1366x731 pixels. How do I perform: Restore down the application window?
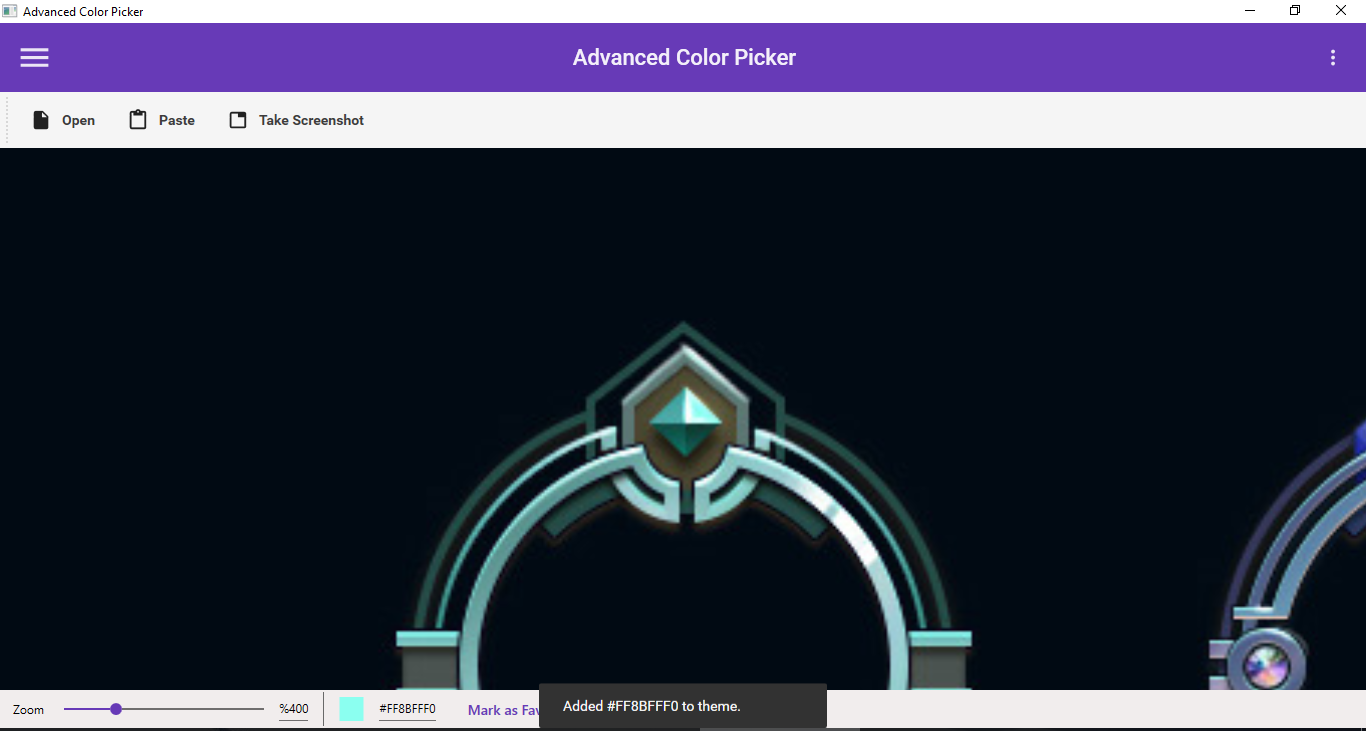1295,11
